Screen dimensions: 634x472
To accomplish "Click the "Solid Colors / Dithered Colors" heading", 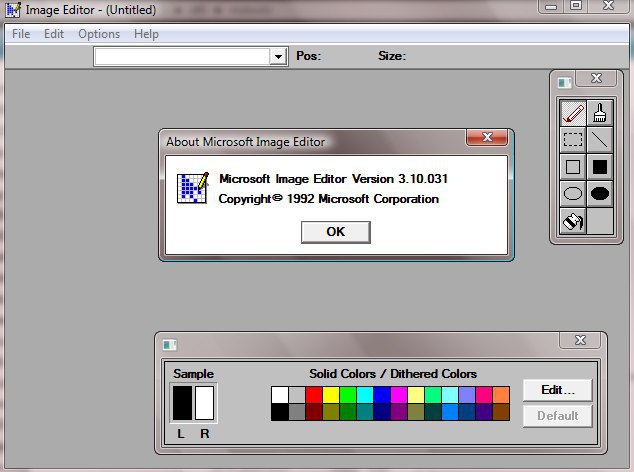I will point(393,374).
